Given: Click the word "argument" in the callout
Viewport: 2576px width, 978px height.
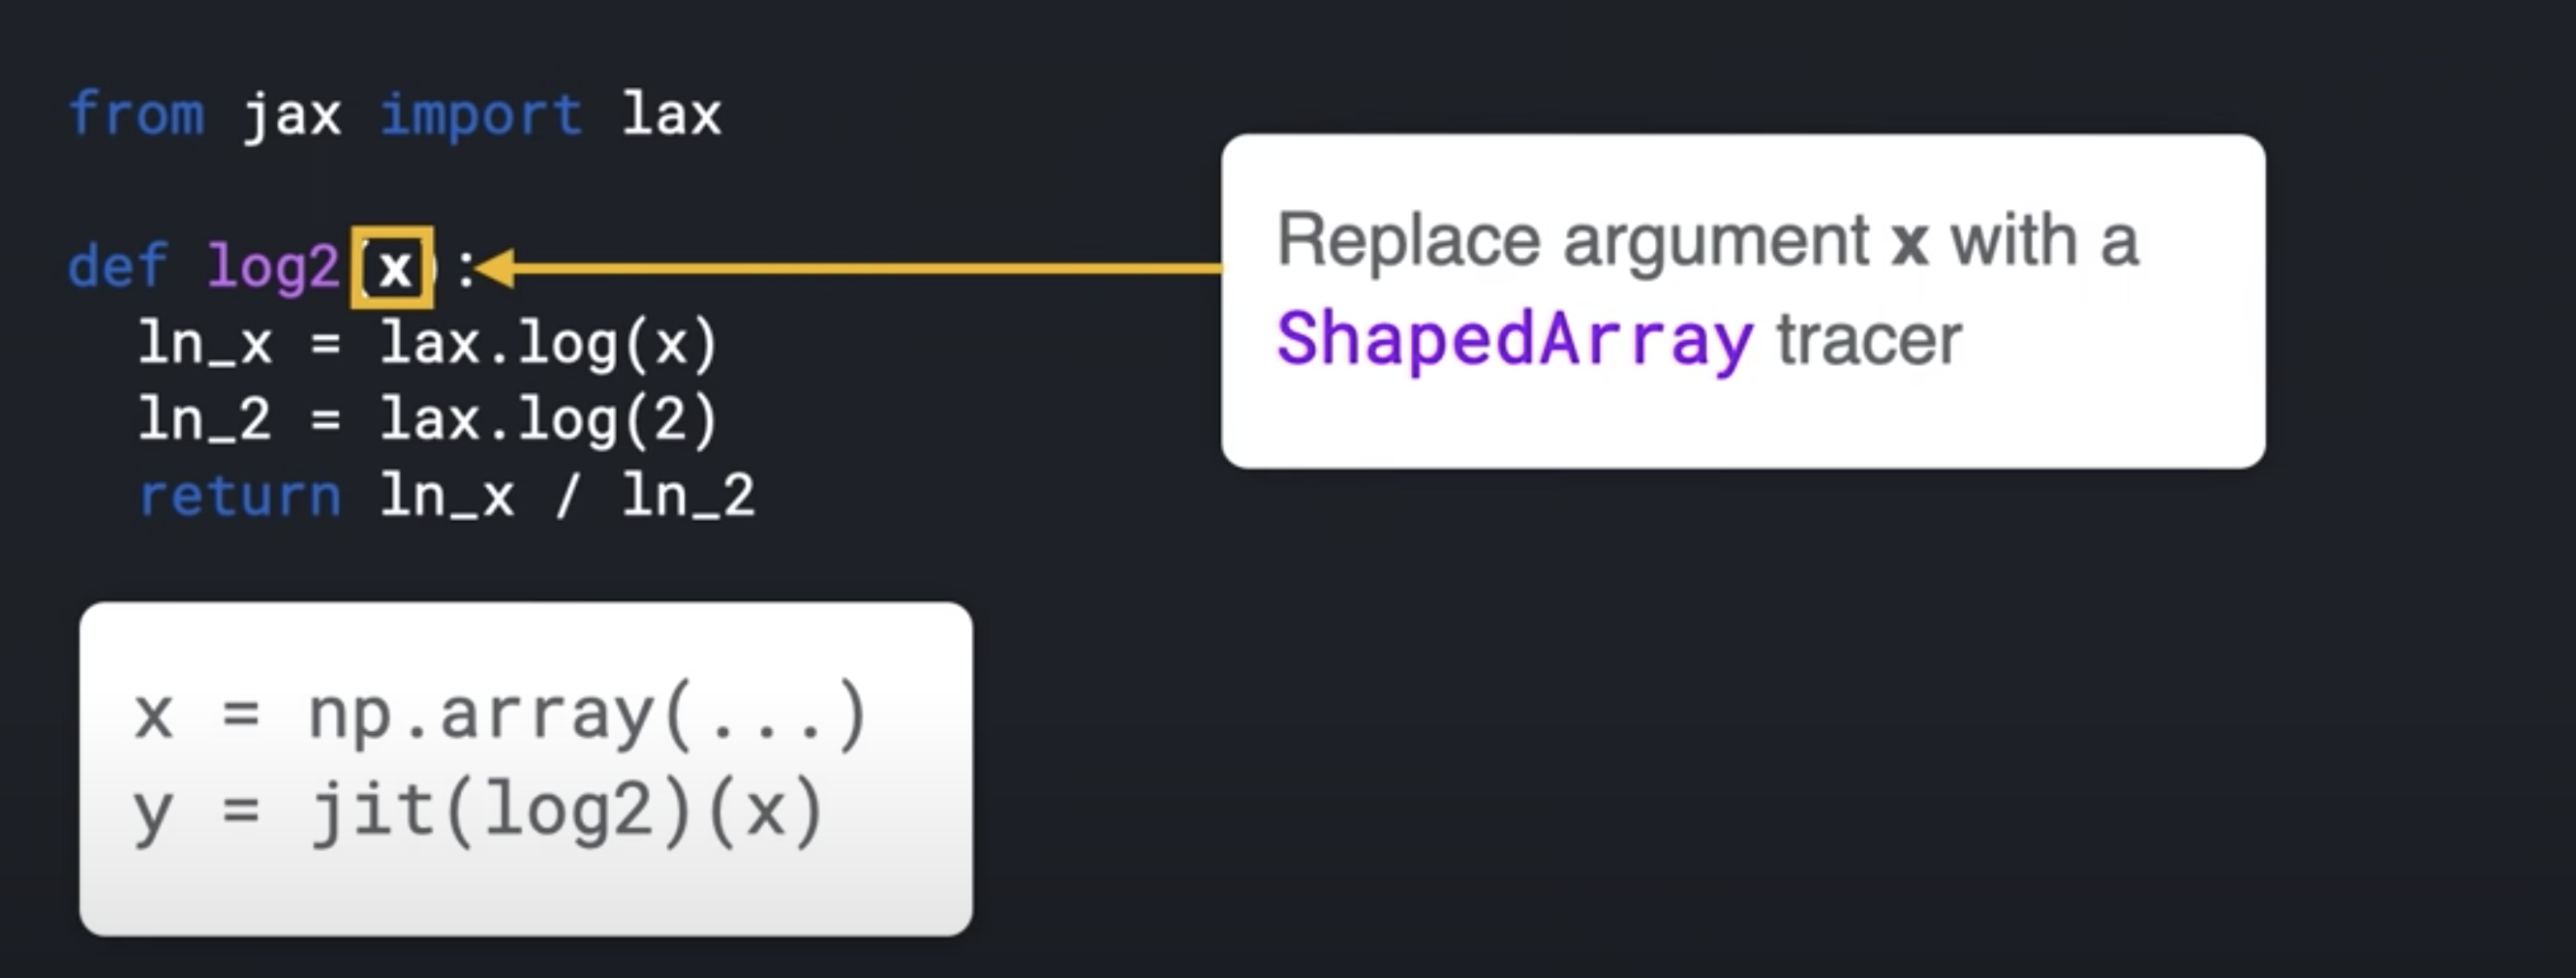Looking at the screenshot, I should (x=1716, y=241).
